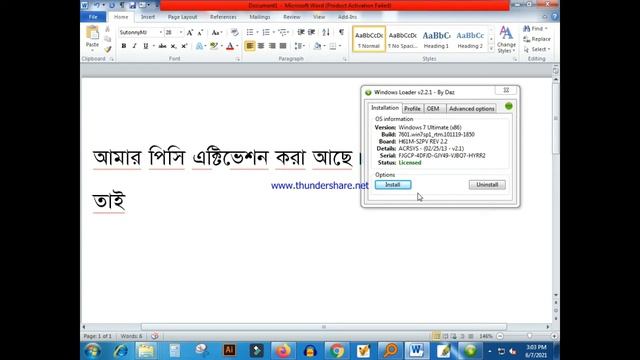The image size is (640, 360).
Task: Toggle Show/Hide paragraph marks
Action: point(341,32)
